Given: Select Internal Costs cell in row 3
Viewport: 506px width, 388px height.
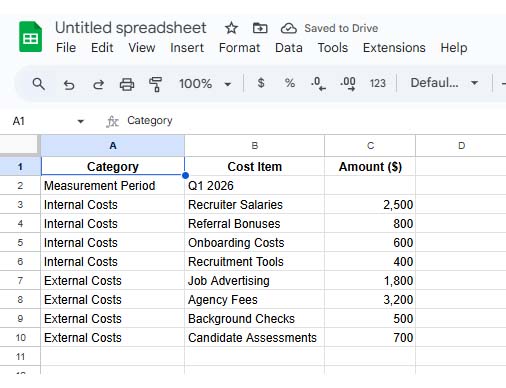Looking at the screenshot, I should tap(113, 204).
